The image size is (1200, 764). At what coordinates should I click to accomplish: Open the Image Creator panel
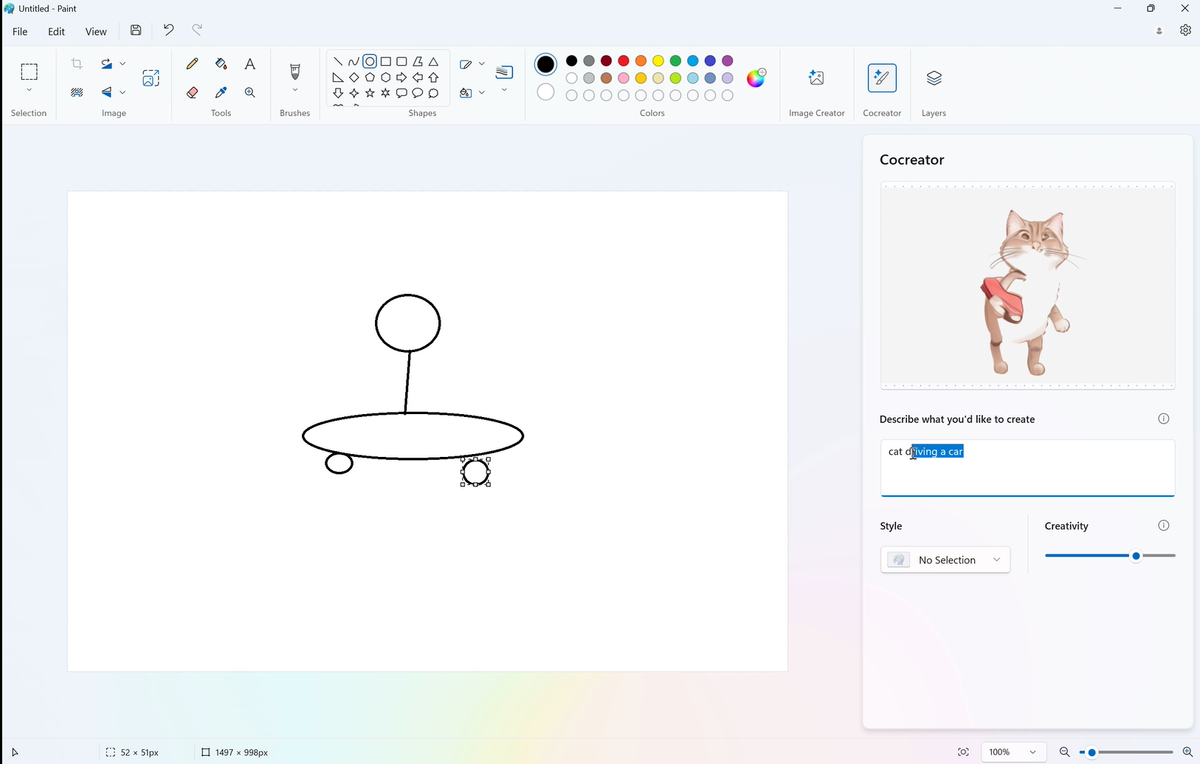tap(816, 78)
